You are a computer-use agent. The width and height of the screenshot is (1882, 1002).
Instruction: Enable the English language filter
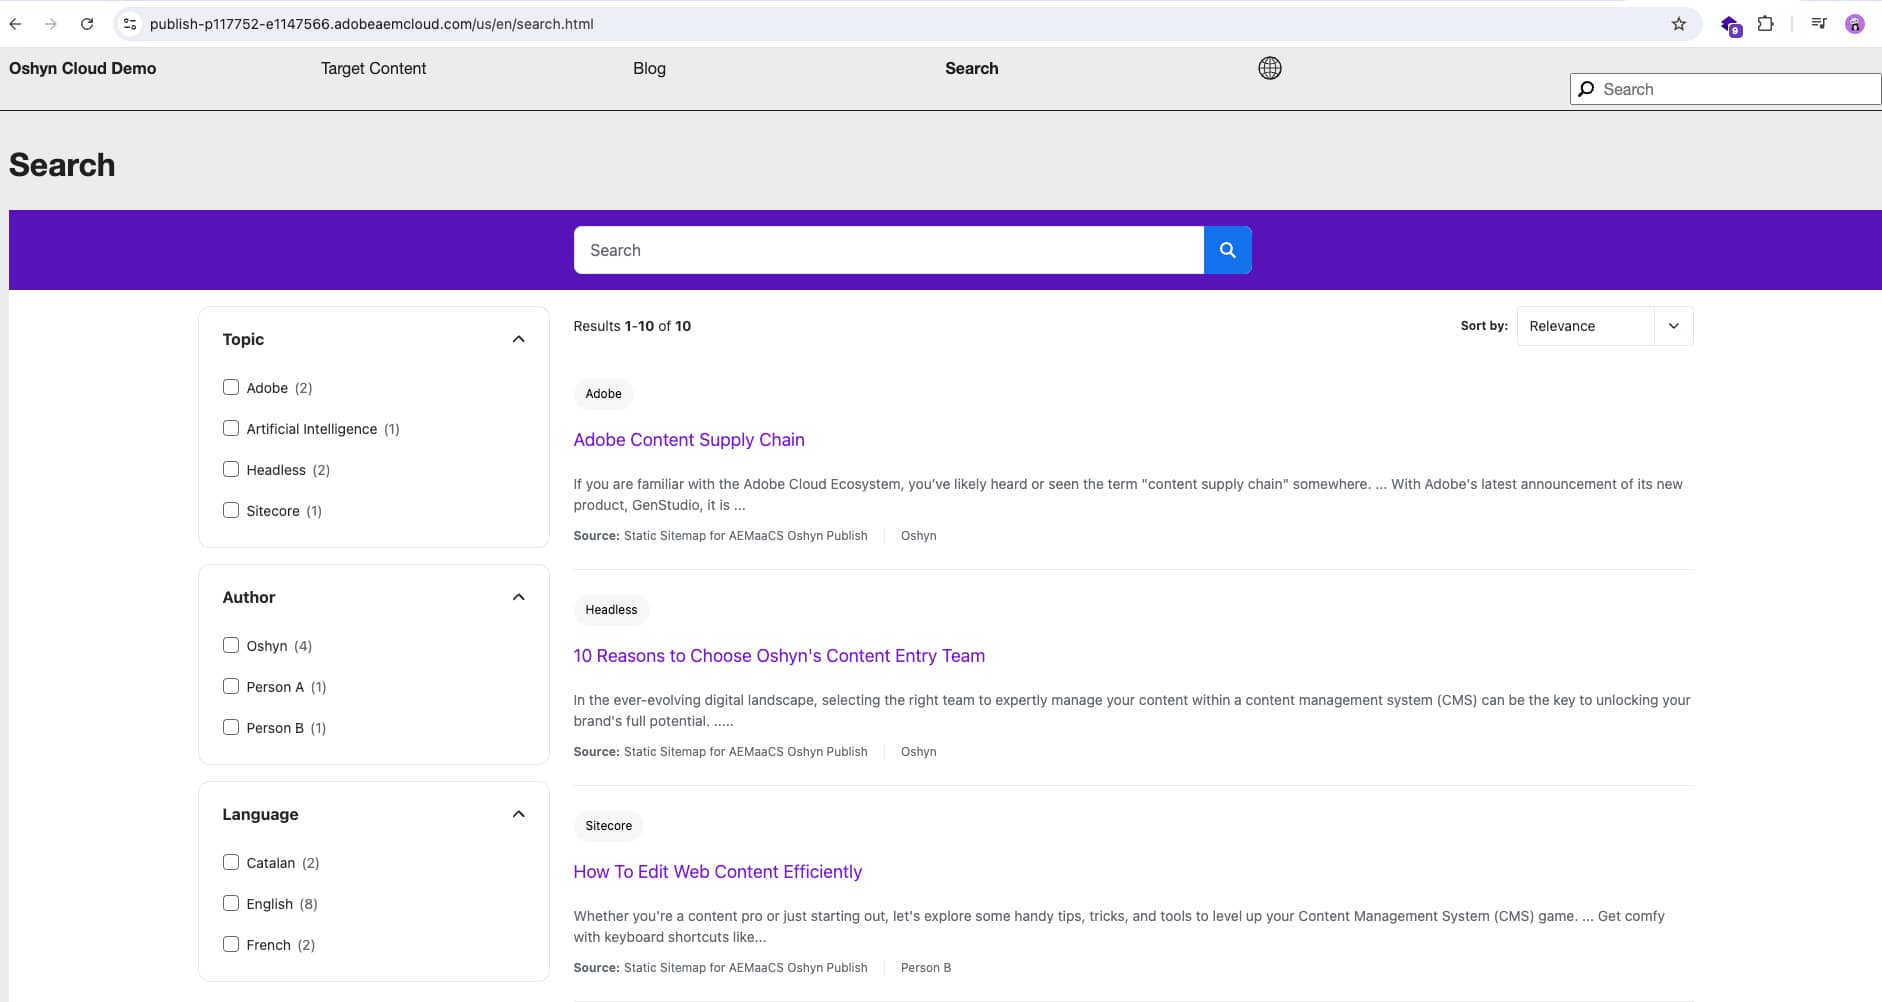231,903
